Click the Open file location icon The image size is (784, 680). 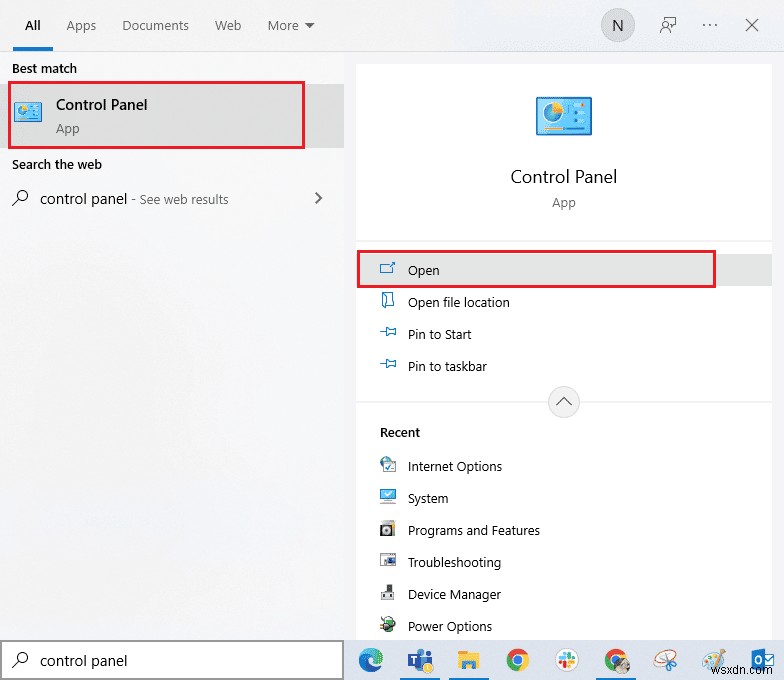[388, 300]
